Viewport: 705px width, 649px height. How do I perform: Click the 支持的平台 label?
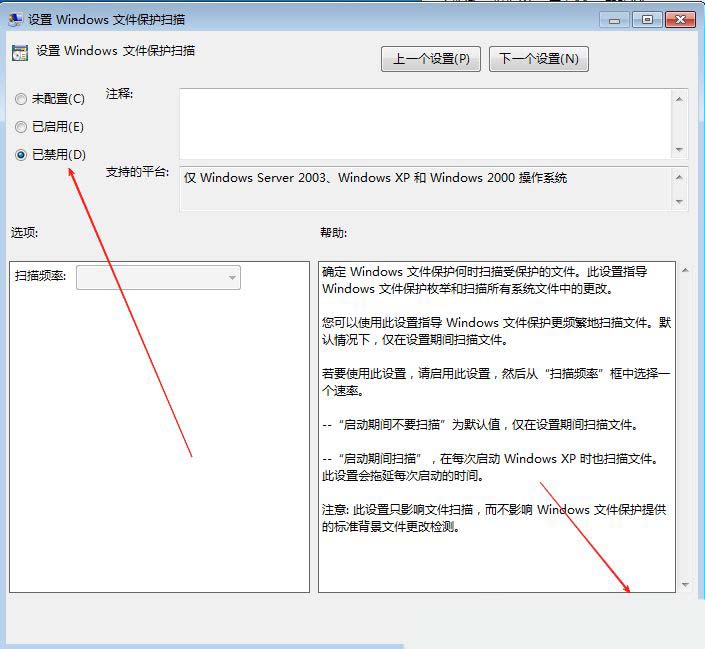(x=137, y=172)
